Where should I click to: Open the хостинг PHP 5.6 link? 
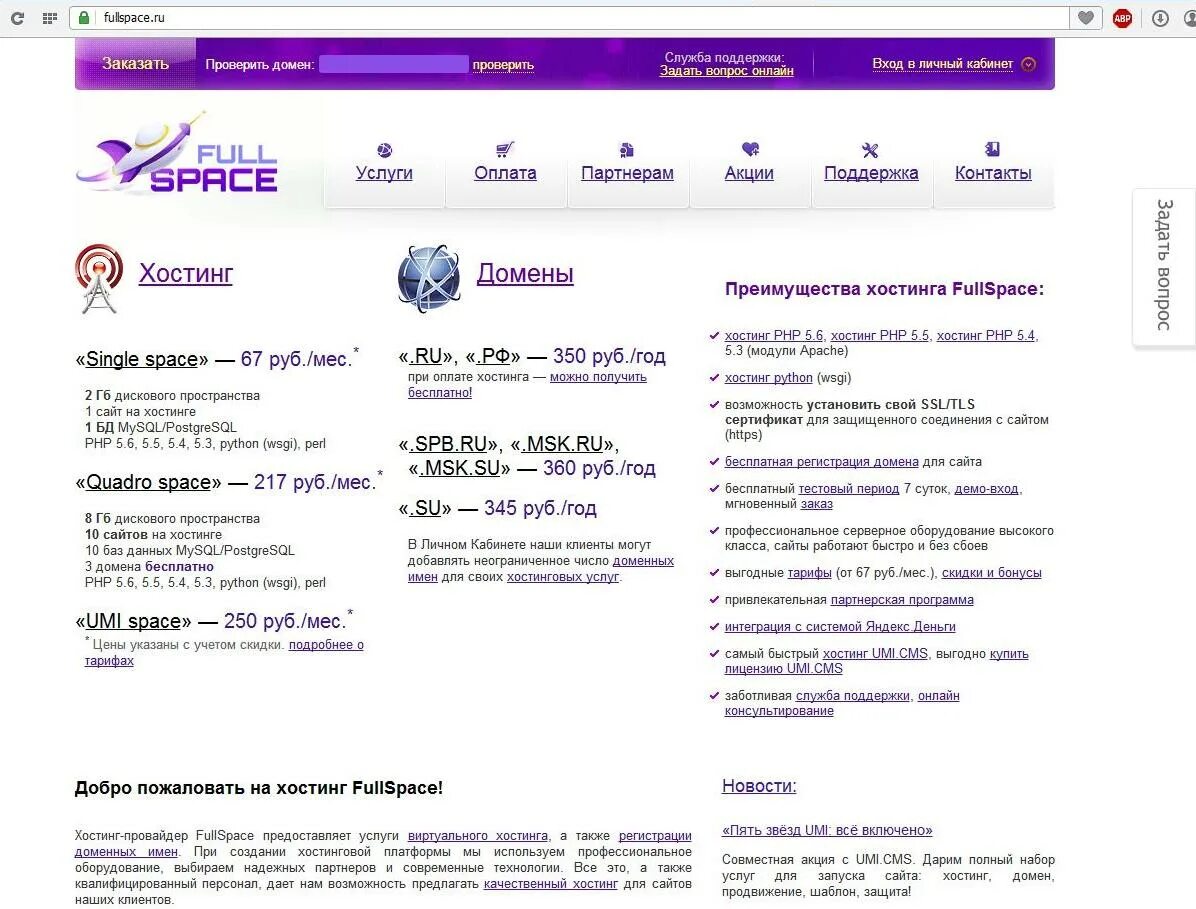click(773, 336)
